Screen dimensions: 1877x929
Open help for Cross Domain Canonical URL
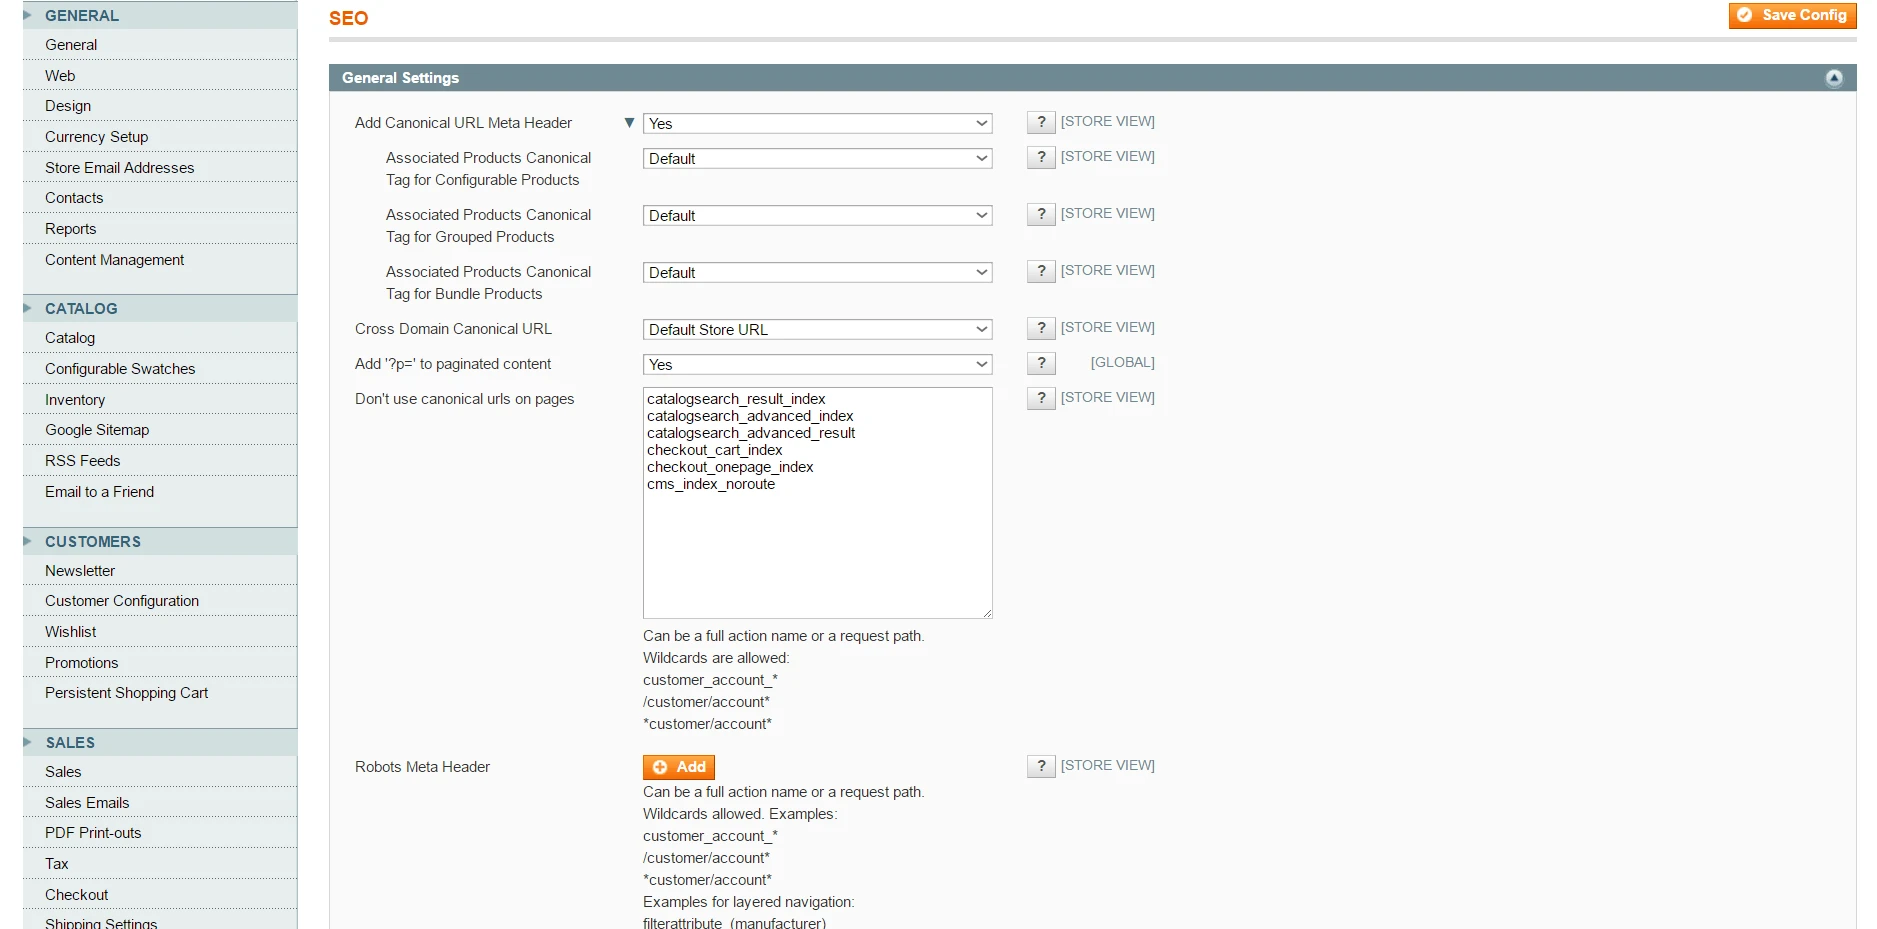pyautogui.click(x=1040, y=328)
